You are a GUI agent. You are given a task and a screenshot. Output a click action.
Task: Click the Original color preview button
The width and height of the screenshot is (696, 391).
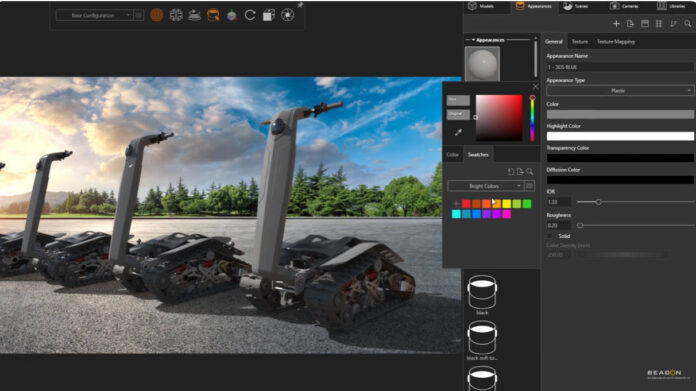[458, 115]
